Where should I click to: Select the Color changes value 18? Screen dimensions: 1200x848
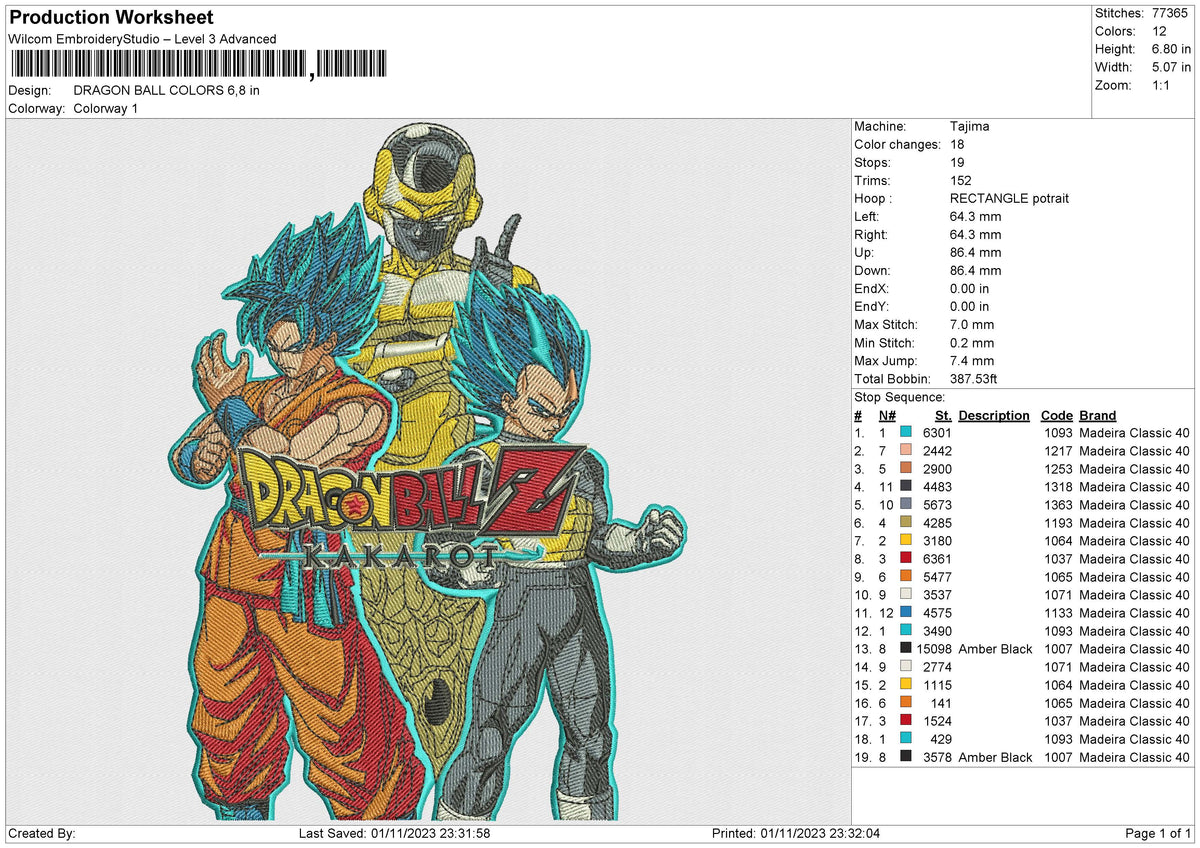point(957,144)
